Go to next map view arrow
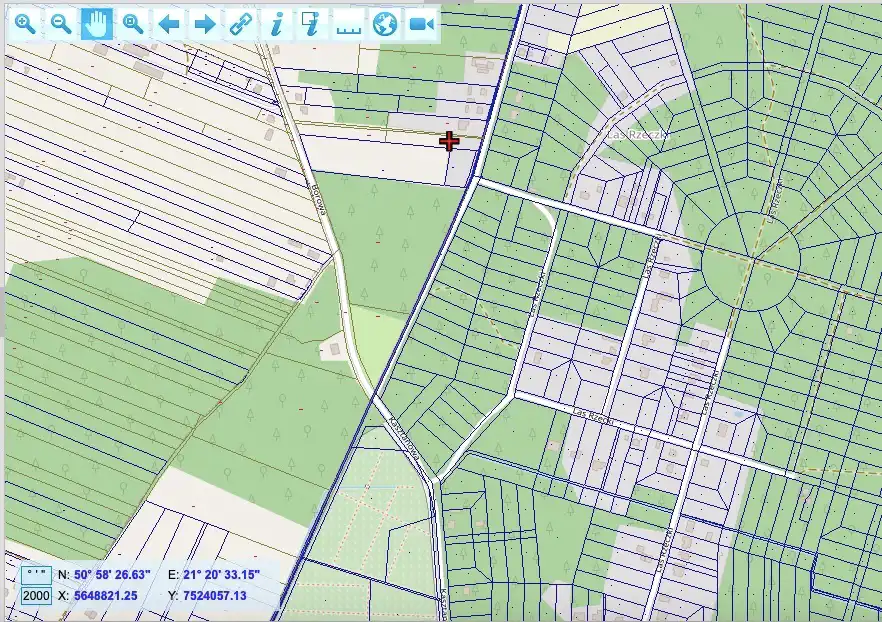The height and width of the screenshot is (622, 882). [x=204, y=24]
